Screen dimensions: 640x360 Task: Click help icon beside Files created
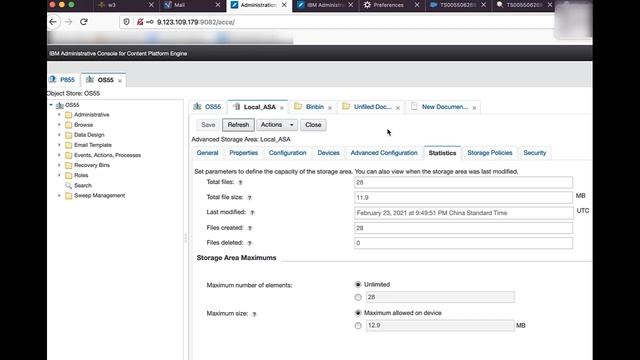[x=250, y=228]
